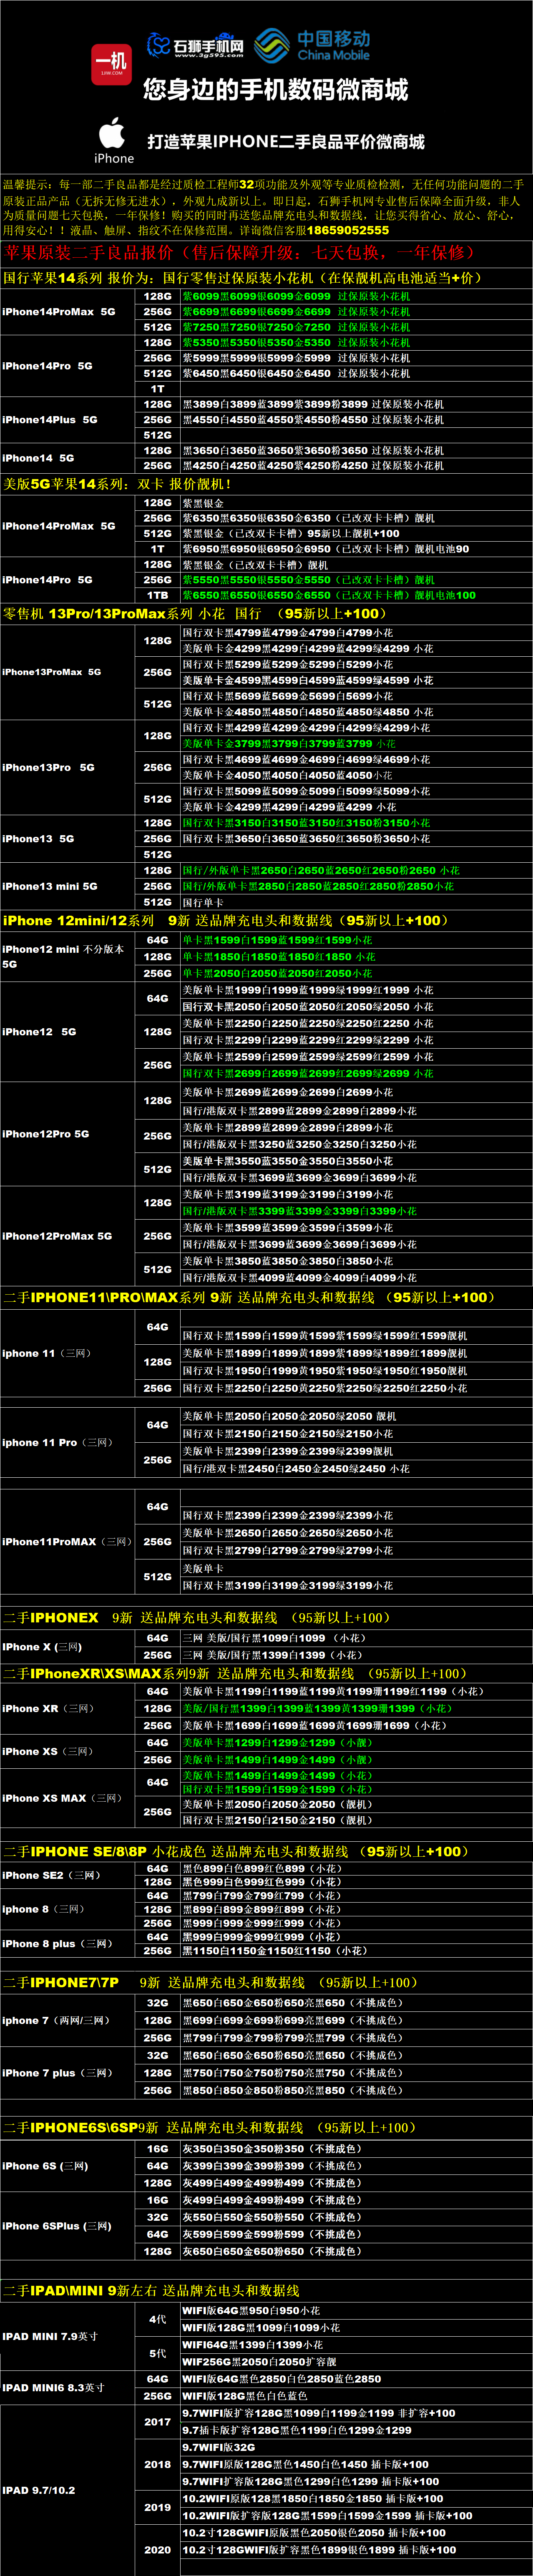The image size is (533, 2576).
Task: Click the China Mobile 中国移动 logo
Action: point(312,46)
